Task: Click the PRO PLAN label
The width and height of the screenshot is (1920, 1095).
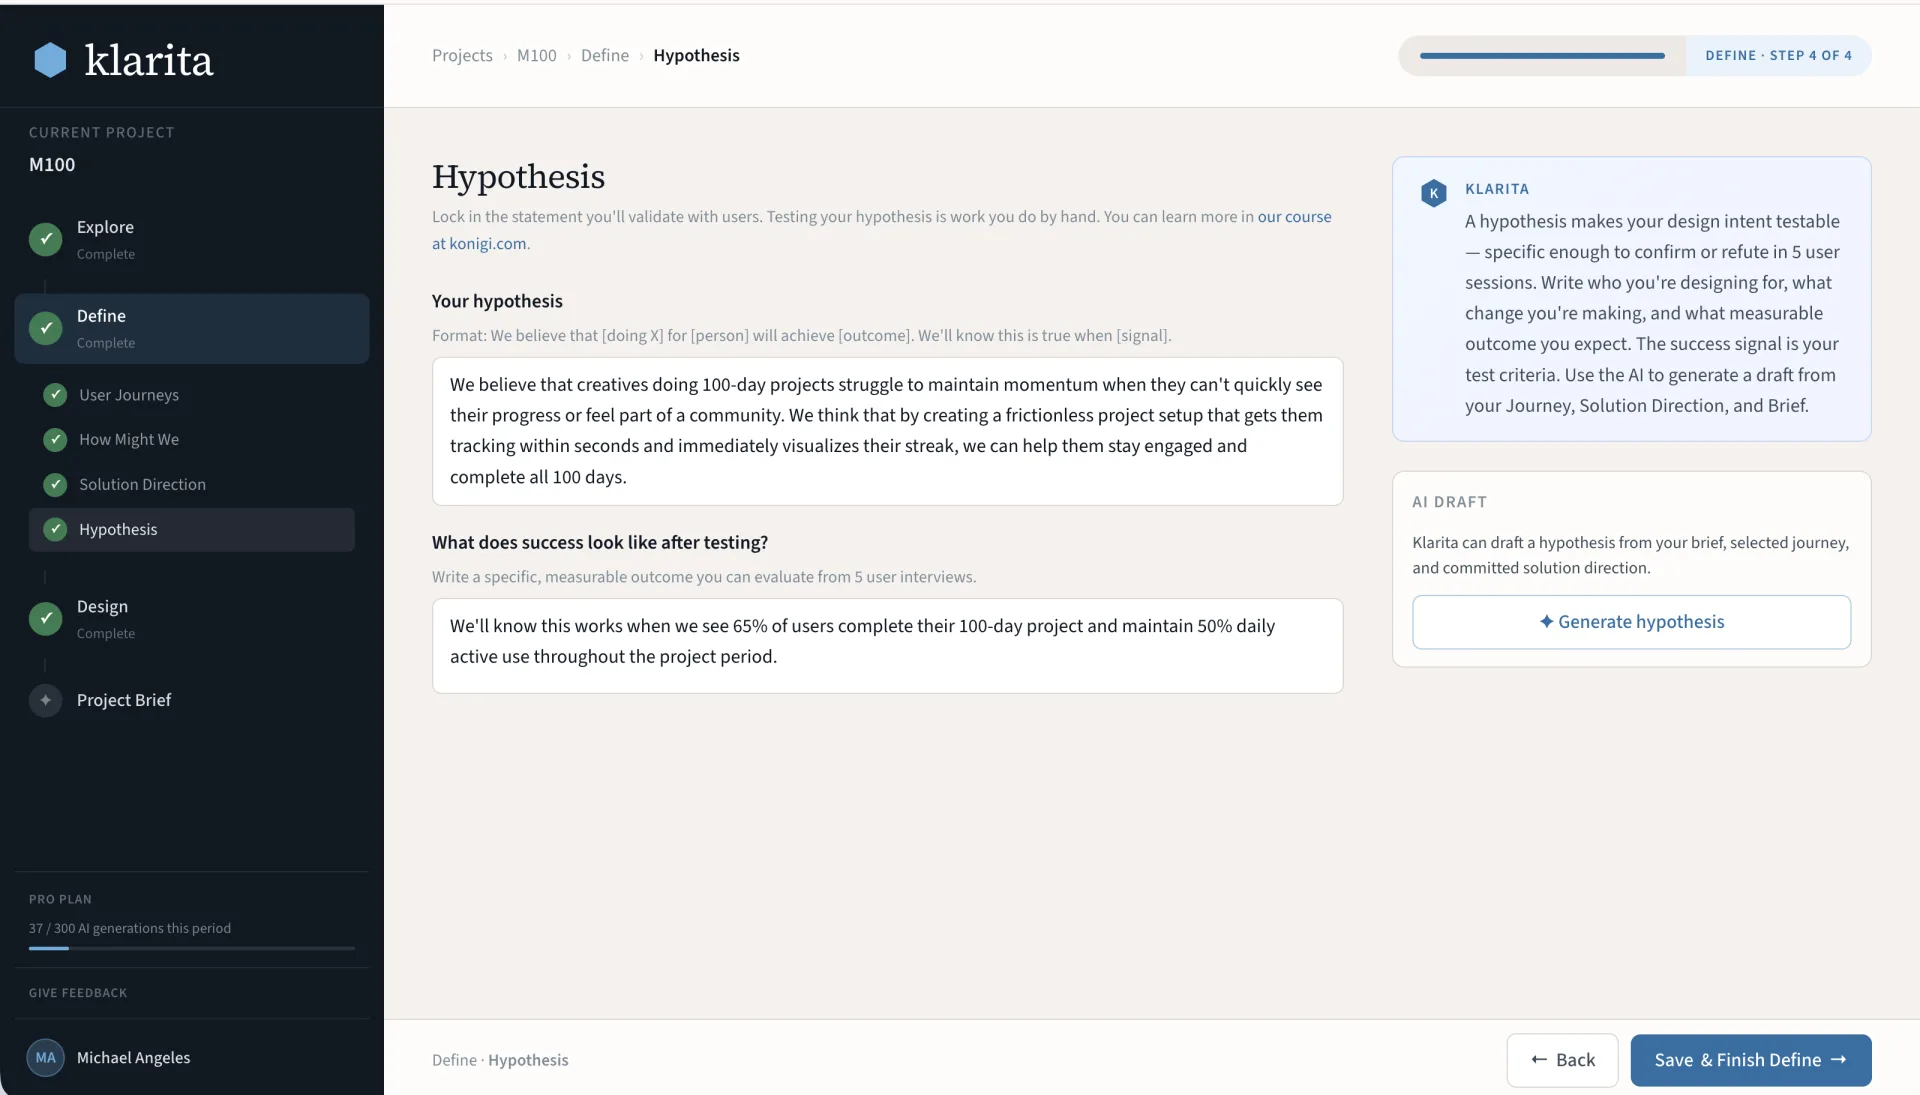Action: tap(60, 900)
